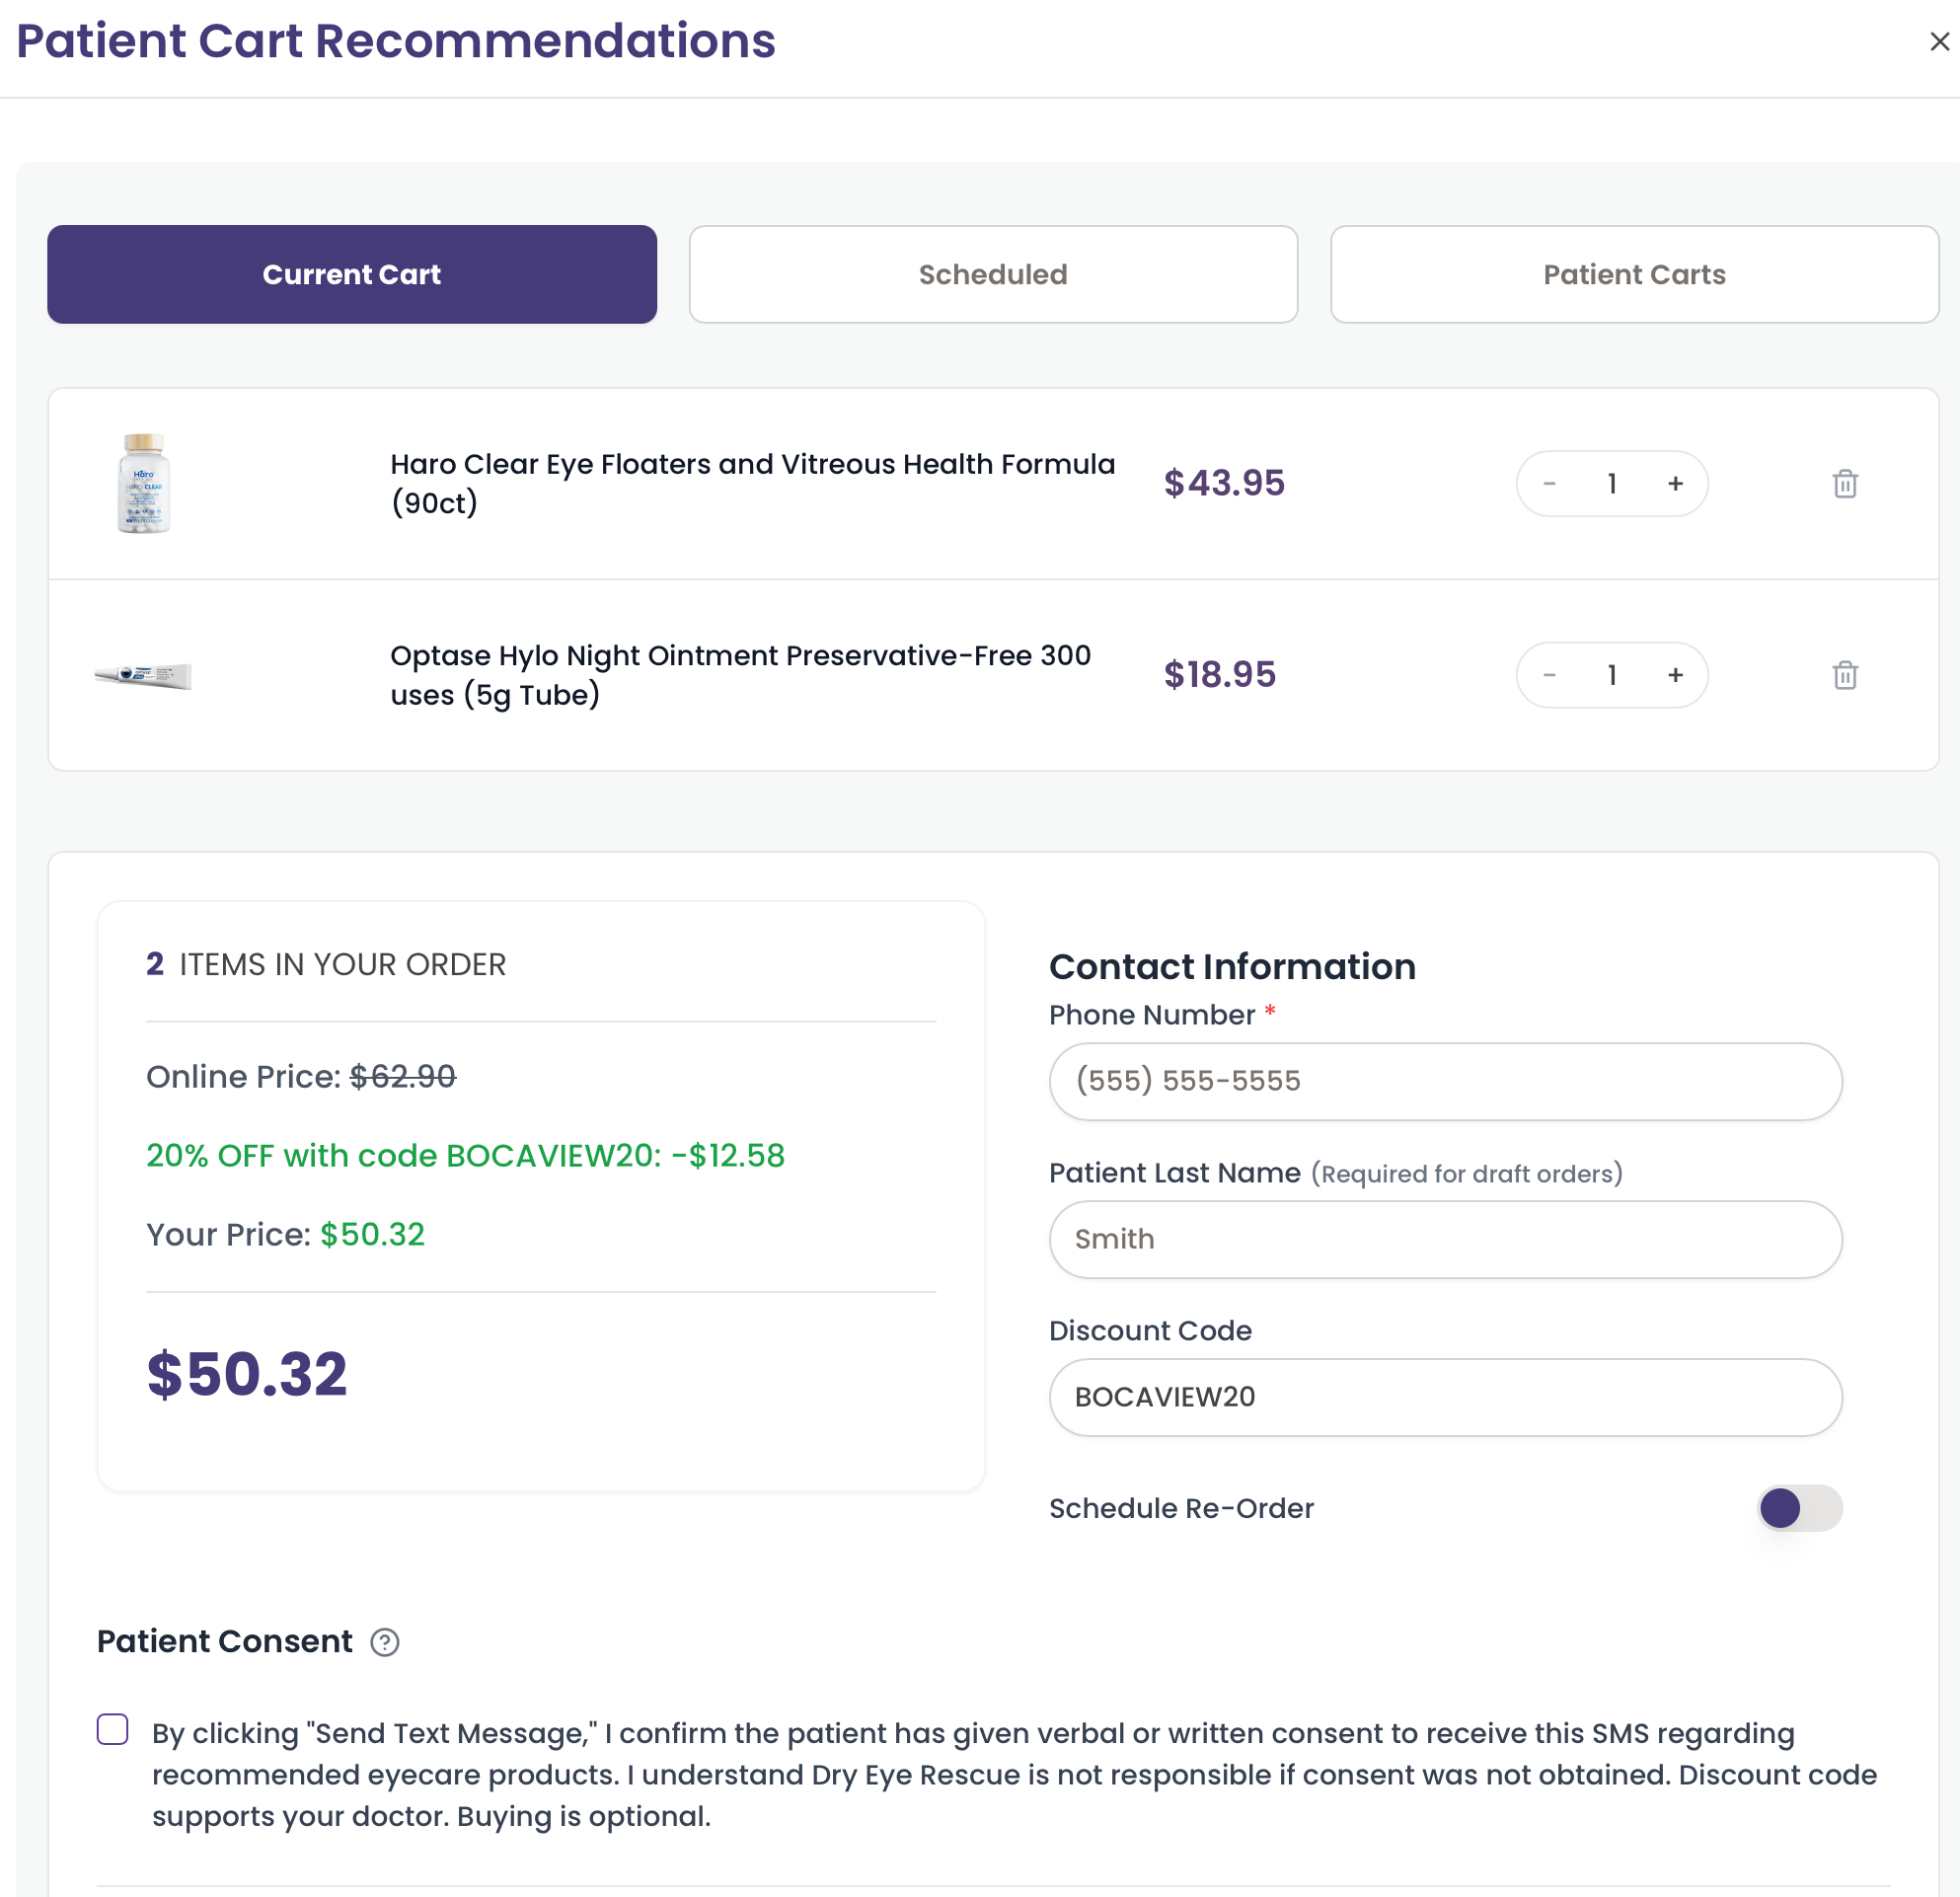Select the Current Cart tab
Image resolution: width=1960 pixels, height=1897 pixels.
pyautogui.click(x=352, y=274)
